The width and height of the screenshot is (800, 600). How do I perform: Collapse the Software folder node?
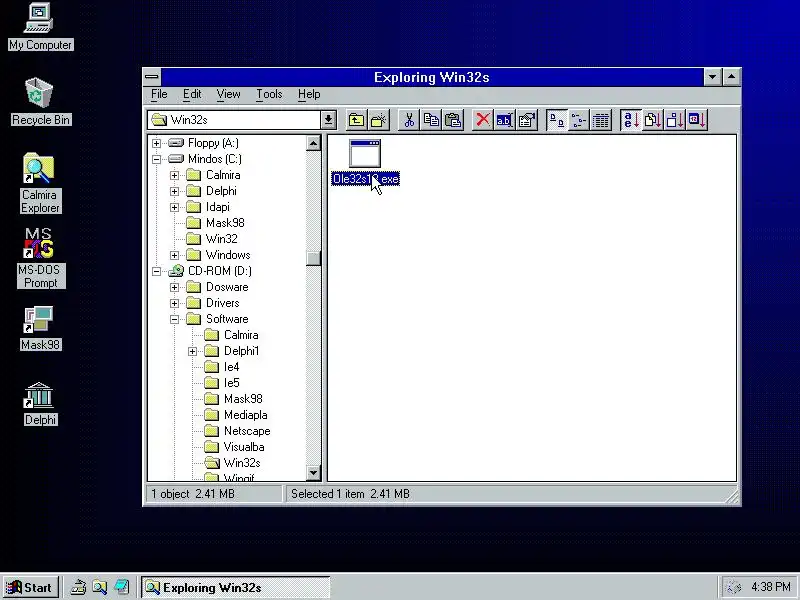pyautogui.click(x=174, y=319)
